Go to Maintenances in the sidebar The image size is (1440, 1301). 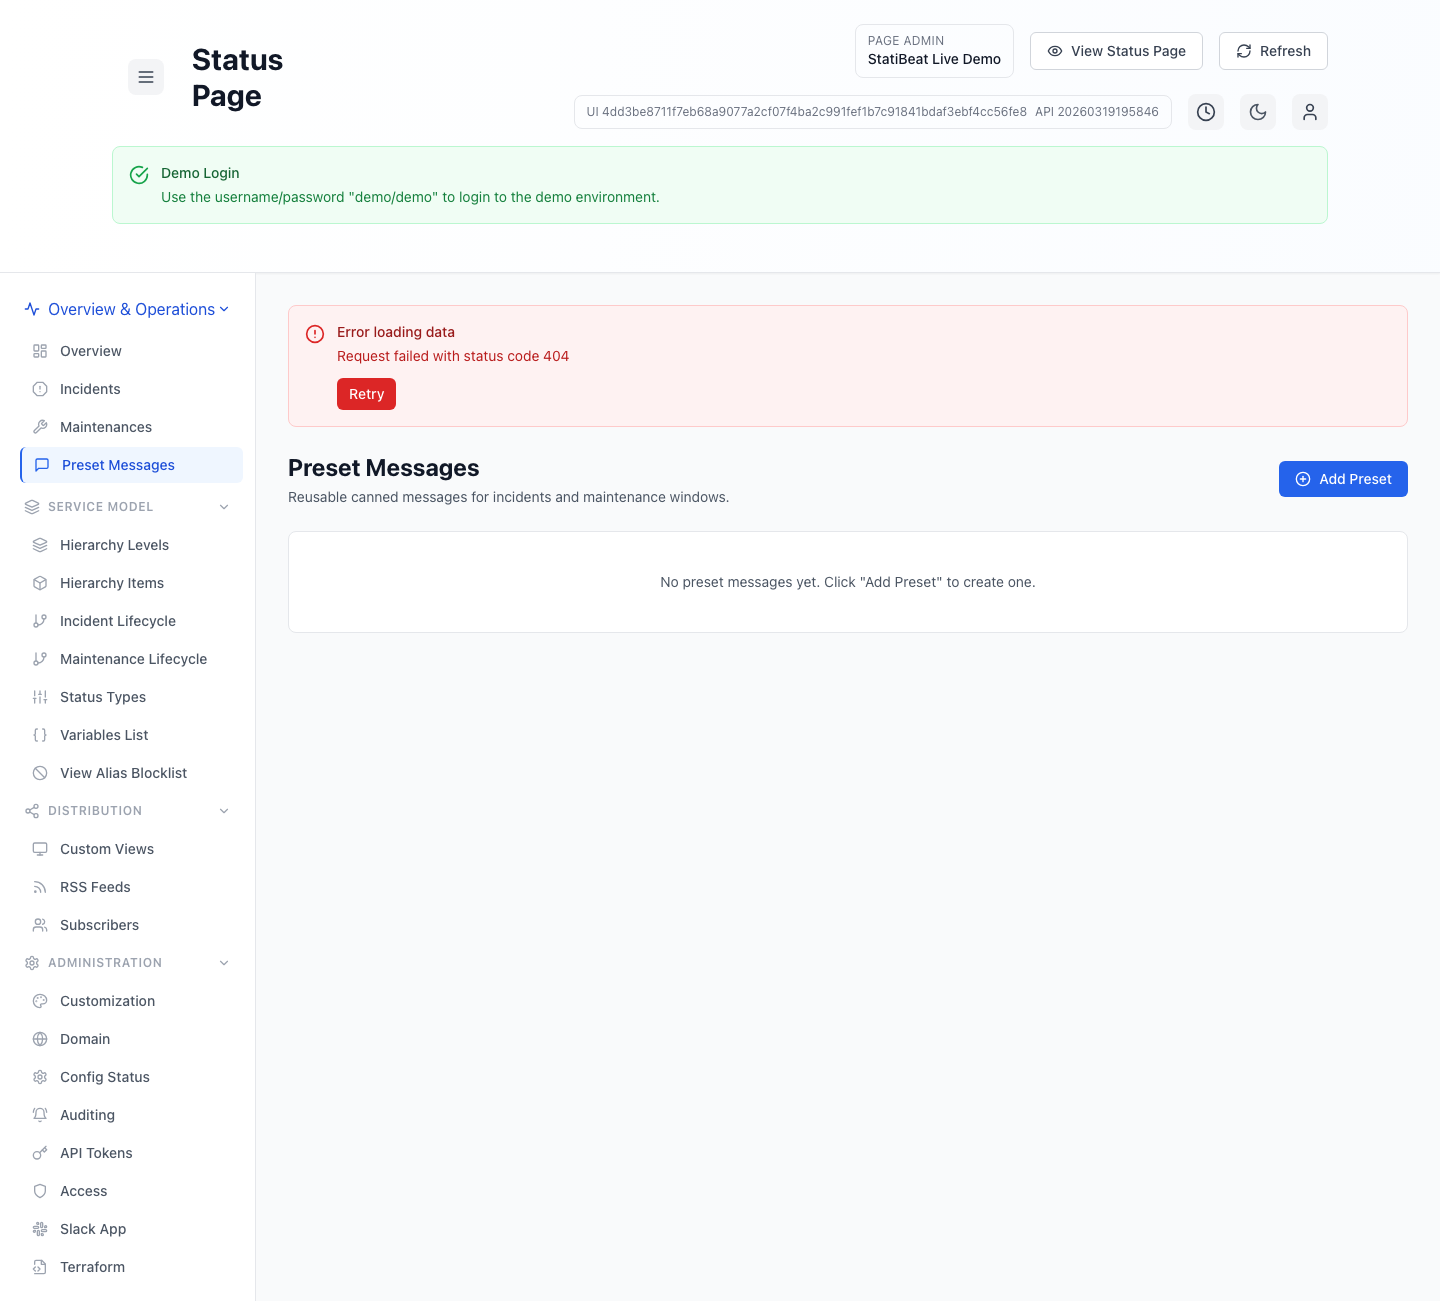point(106,427)
